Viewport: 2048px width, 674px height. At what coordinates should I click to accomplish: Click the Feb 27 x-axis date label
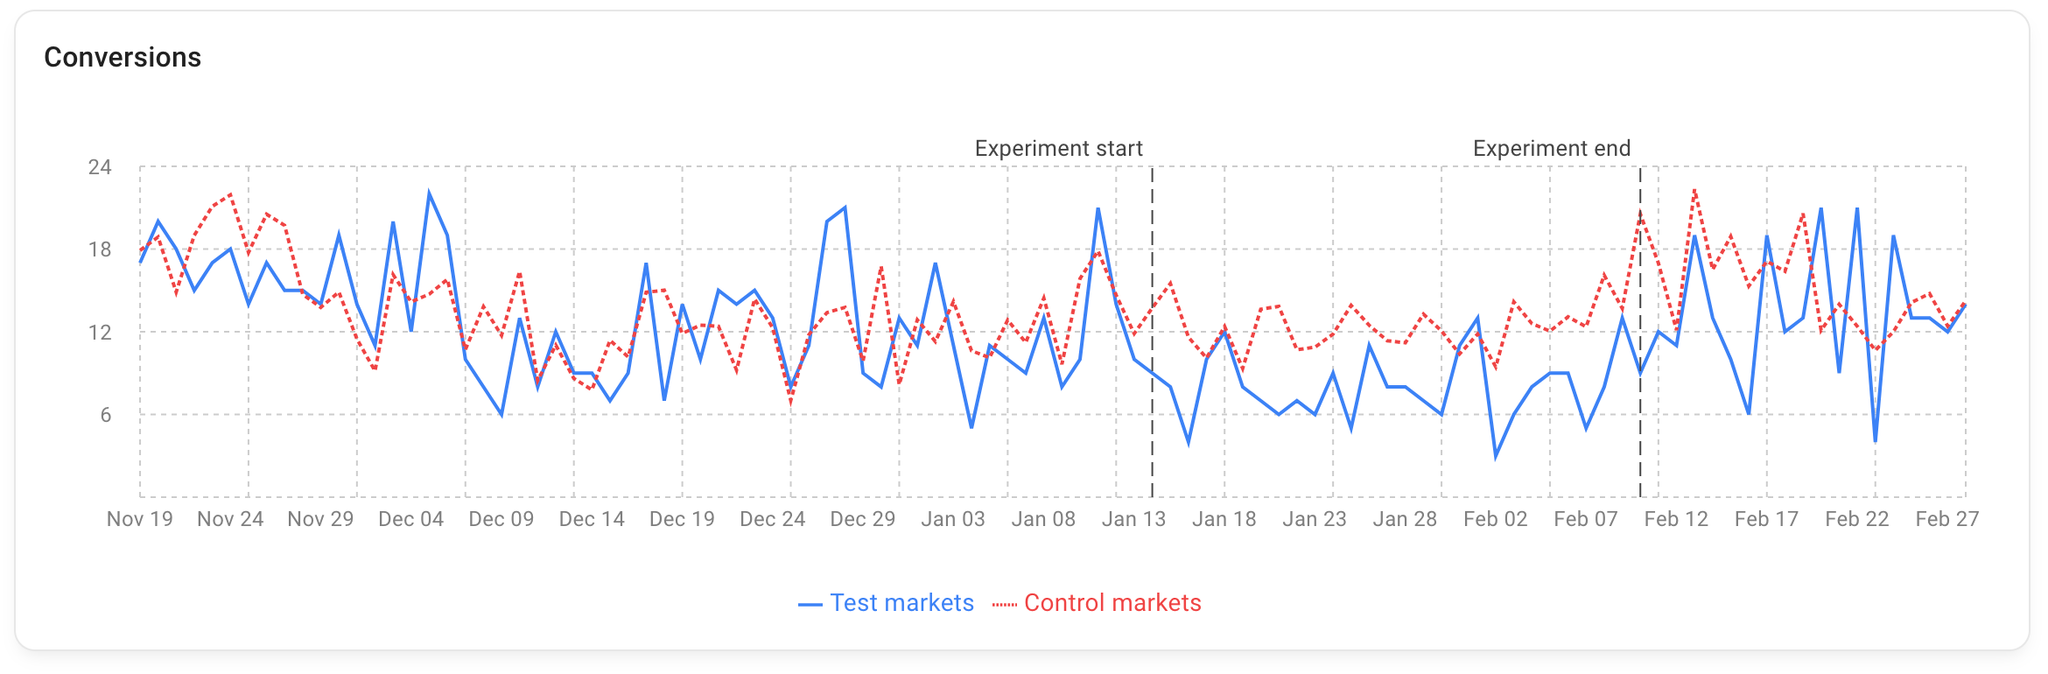coord(1947,519)
